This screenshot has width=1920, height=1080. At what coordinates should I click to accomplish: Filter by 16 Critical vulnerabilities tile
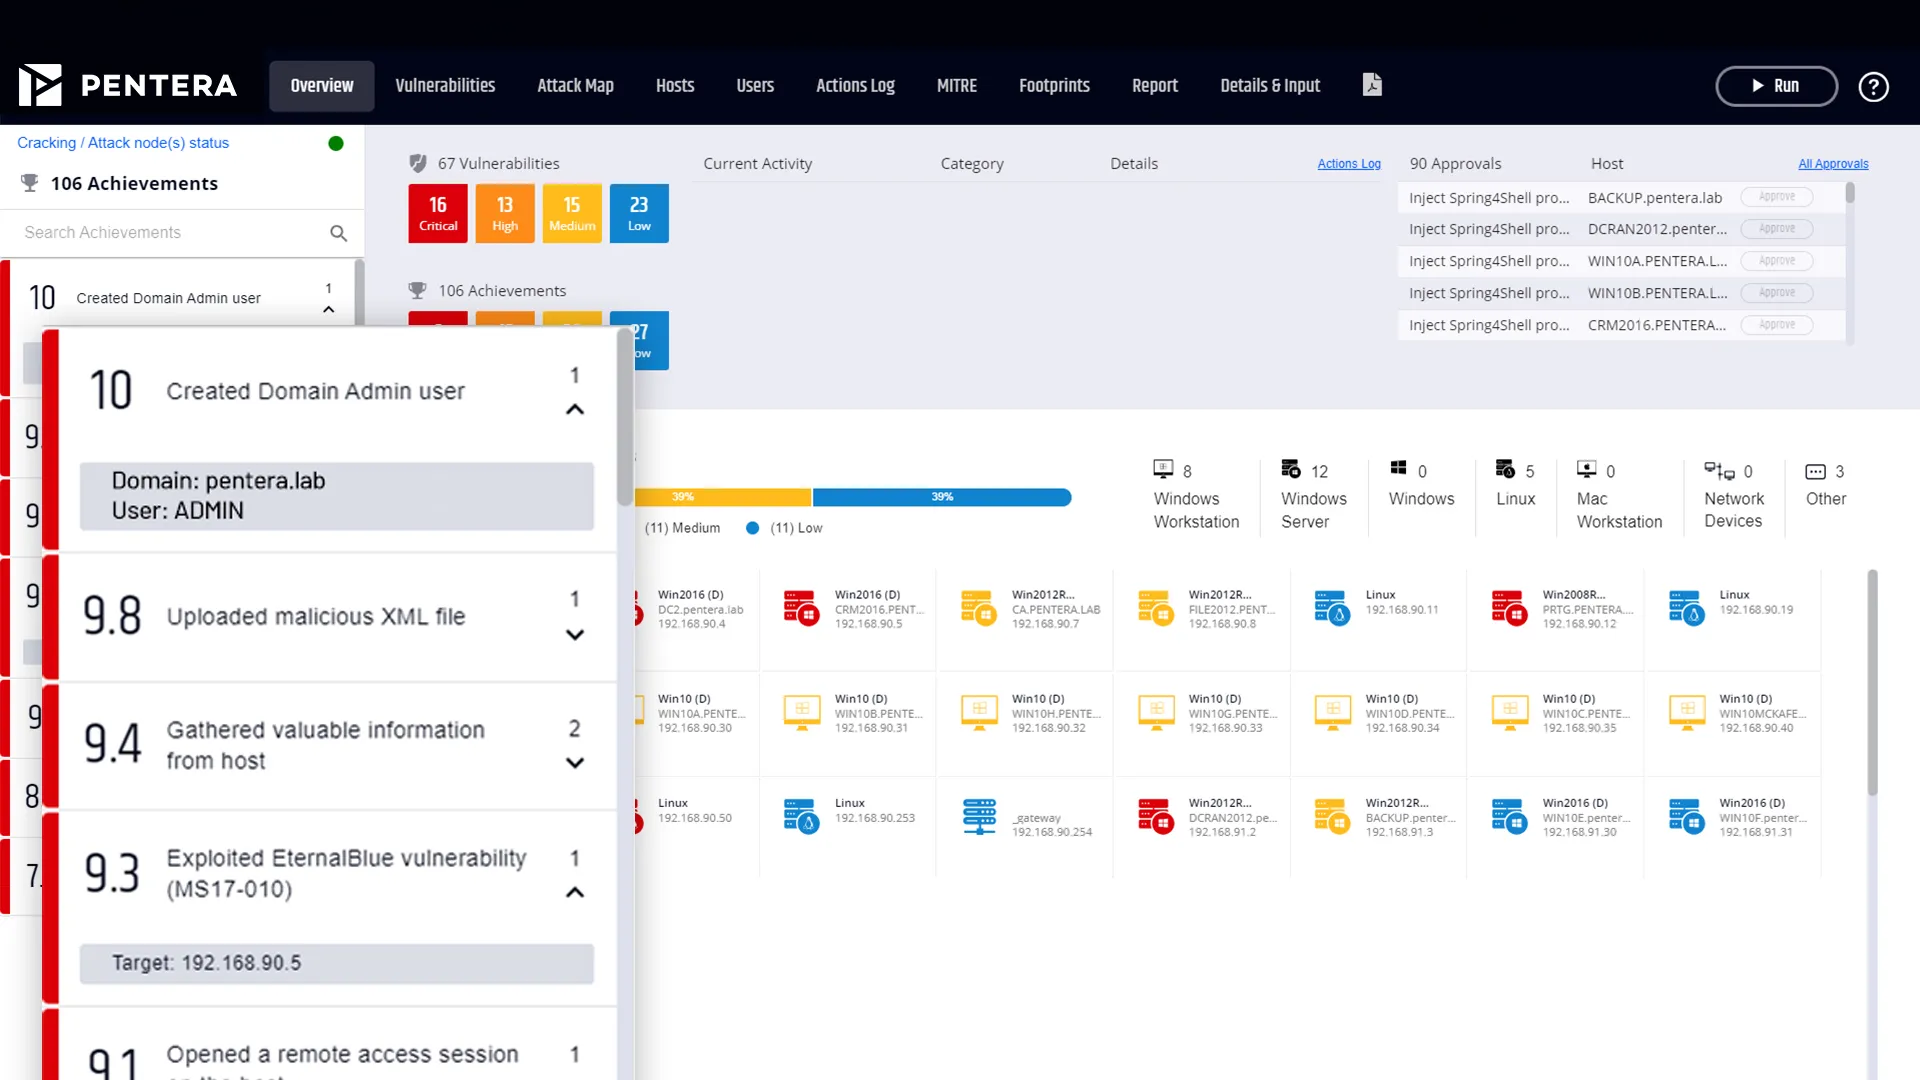438,213
